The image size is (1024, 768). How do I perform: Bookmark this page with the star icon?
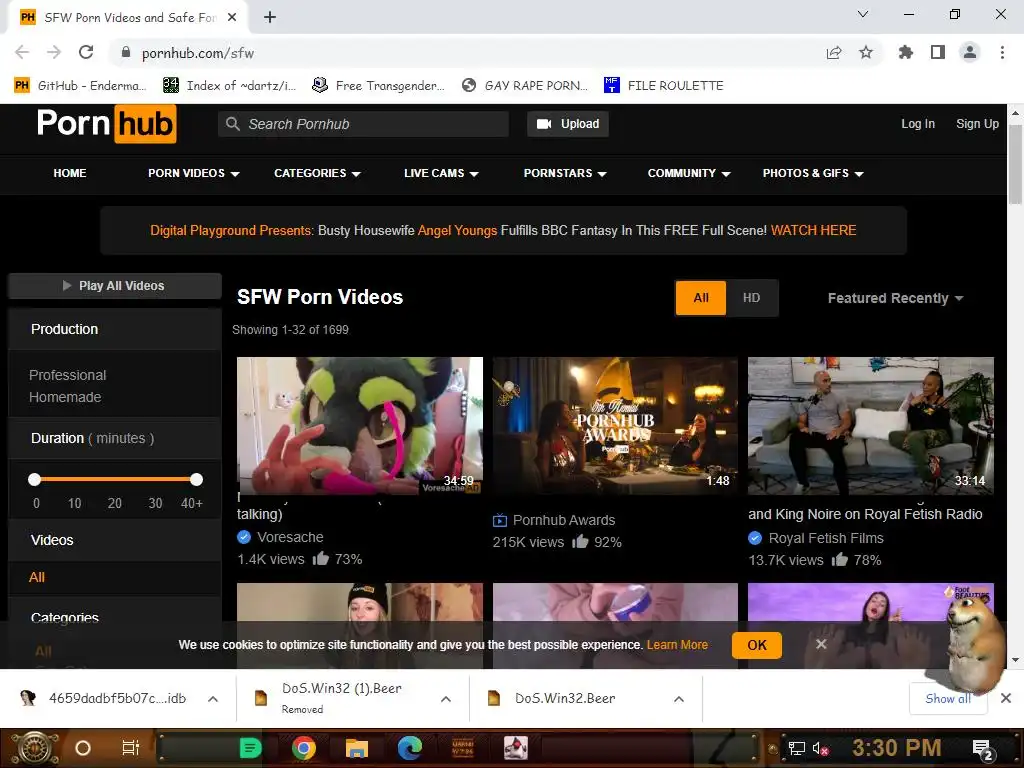pos(866,52)
